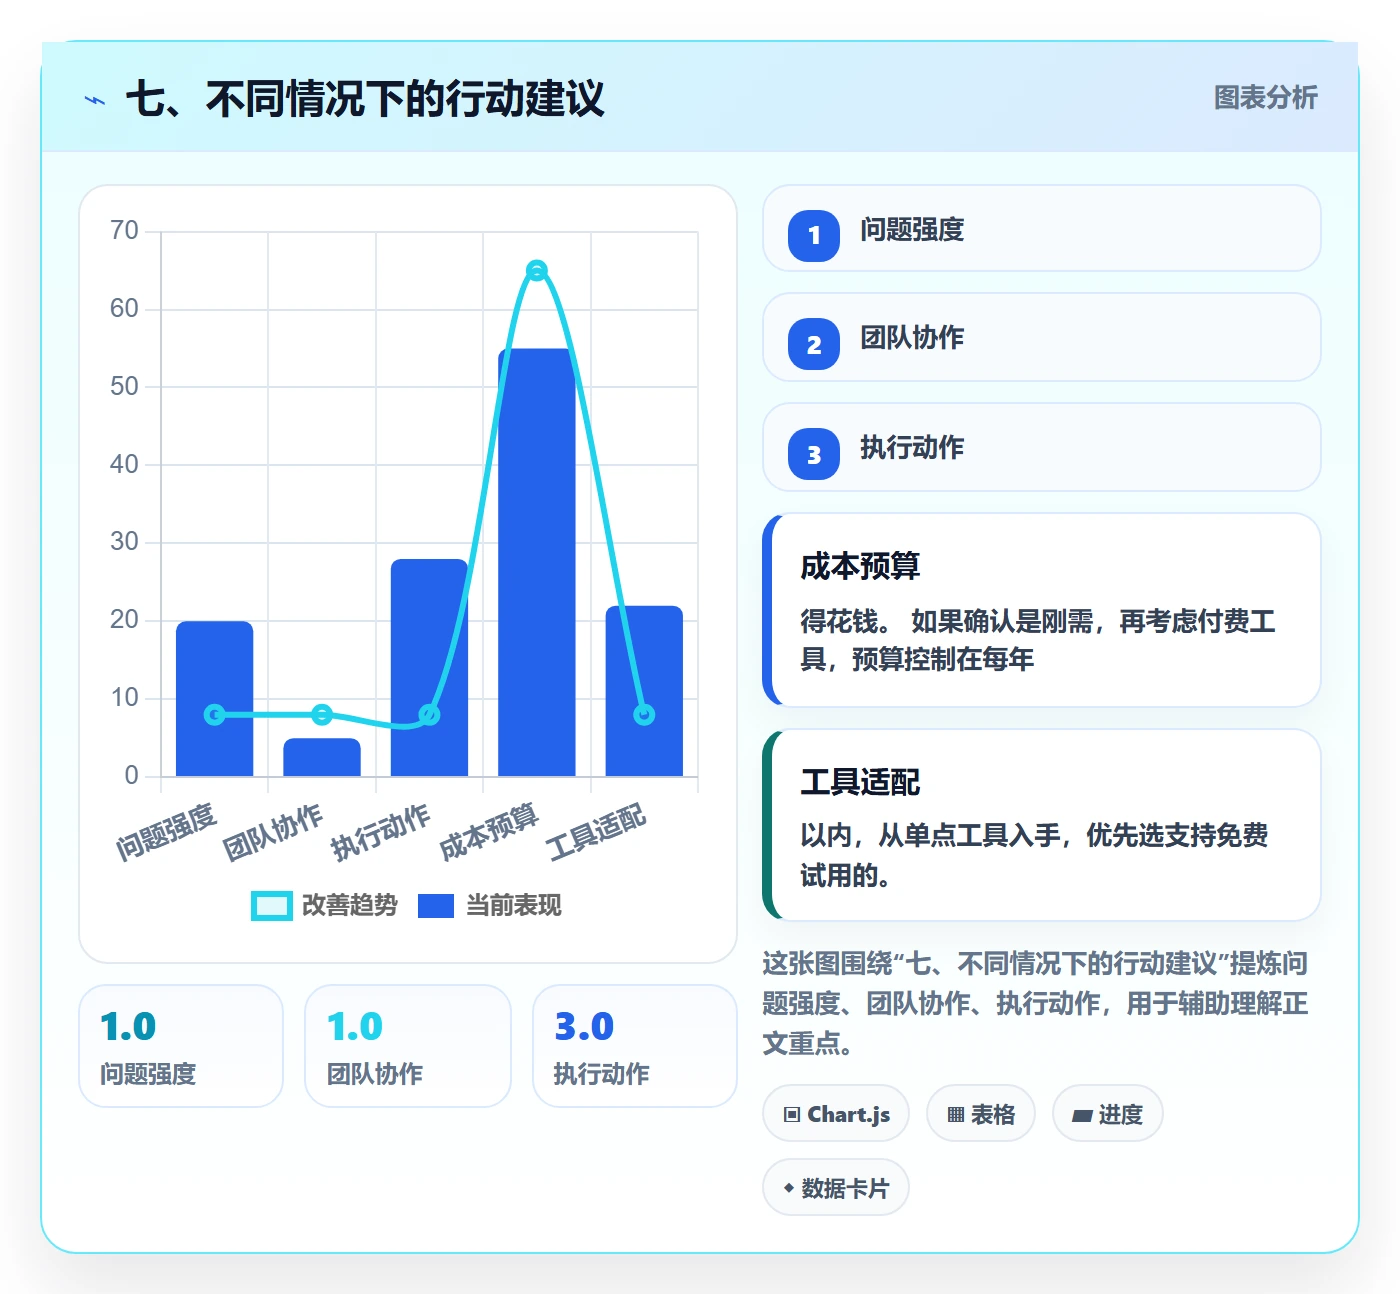Click the y-axis label 70
The height and width of the screenshot is (1294, 1400).
pyautogui.click(x=124, y=231)
